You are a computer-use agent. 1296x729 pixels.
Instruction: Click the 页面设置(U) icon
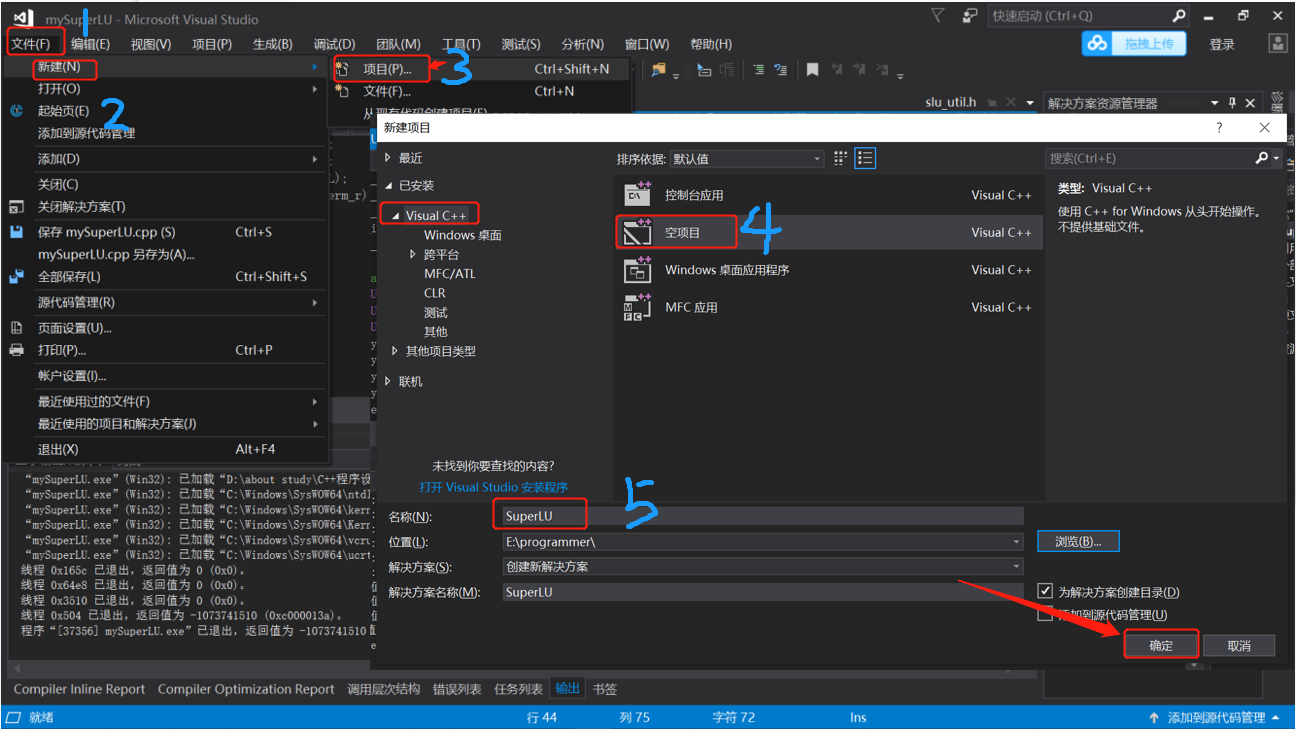(x=16, y=328)
